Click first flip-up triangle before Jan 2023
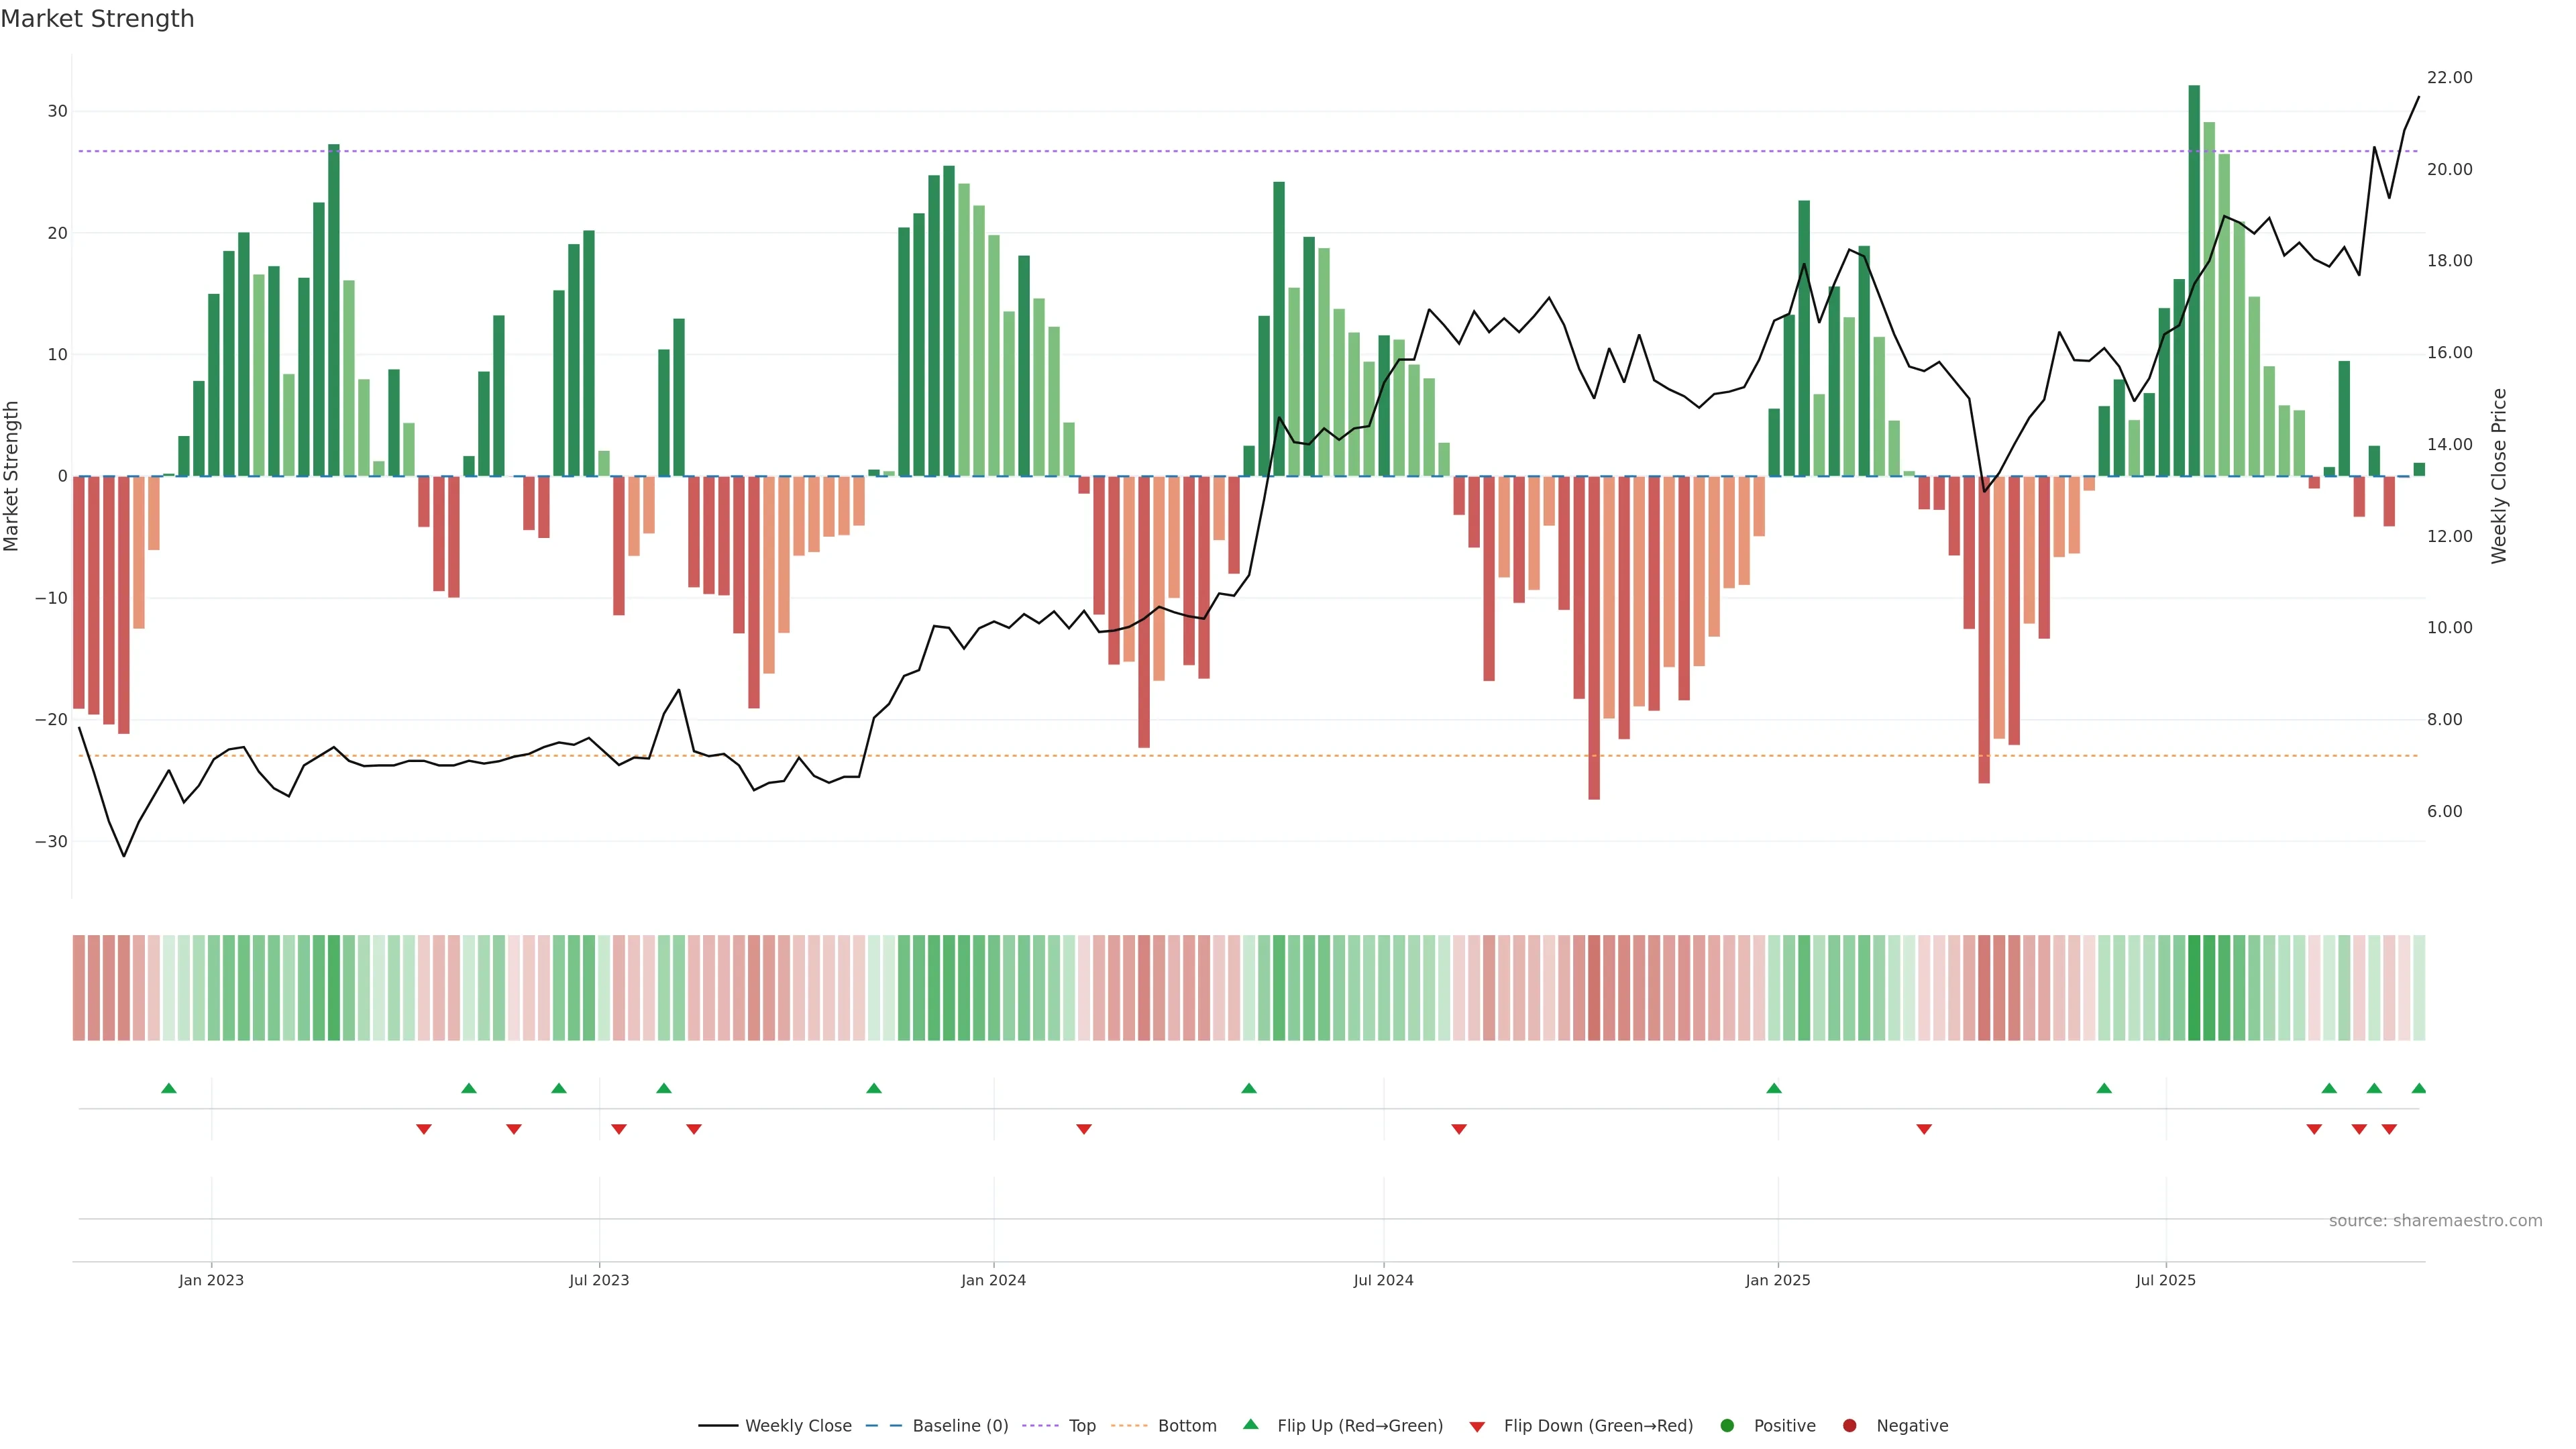 click(169, 1088)
